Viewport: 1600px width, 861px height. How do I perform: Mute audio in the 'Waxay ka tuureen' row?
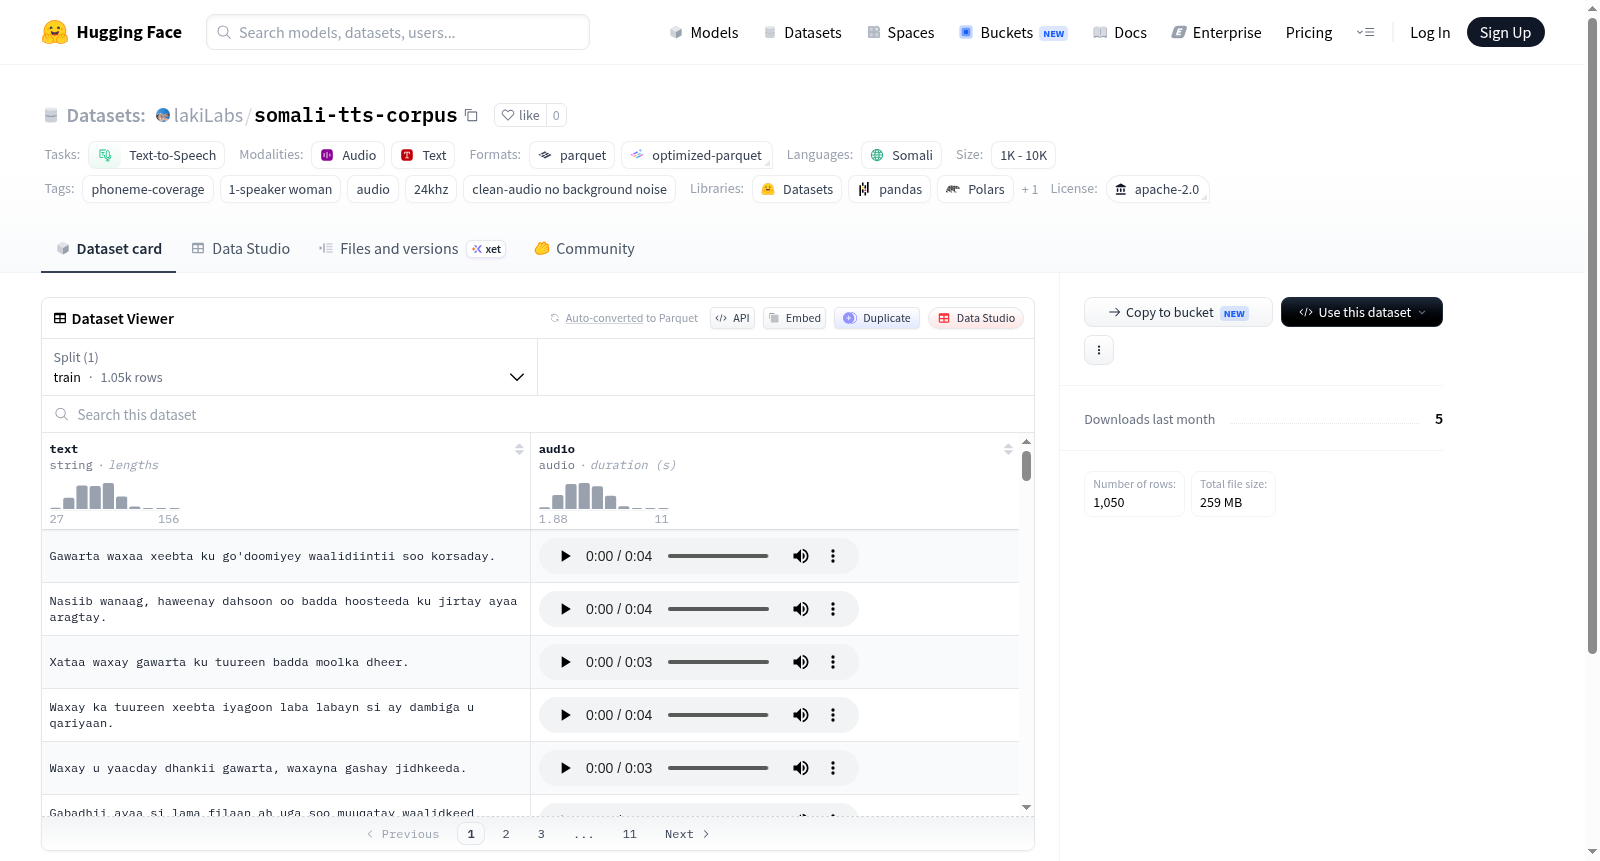[x=801, y=715]
